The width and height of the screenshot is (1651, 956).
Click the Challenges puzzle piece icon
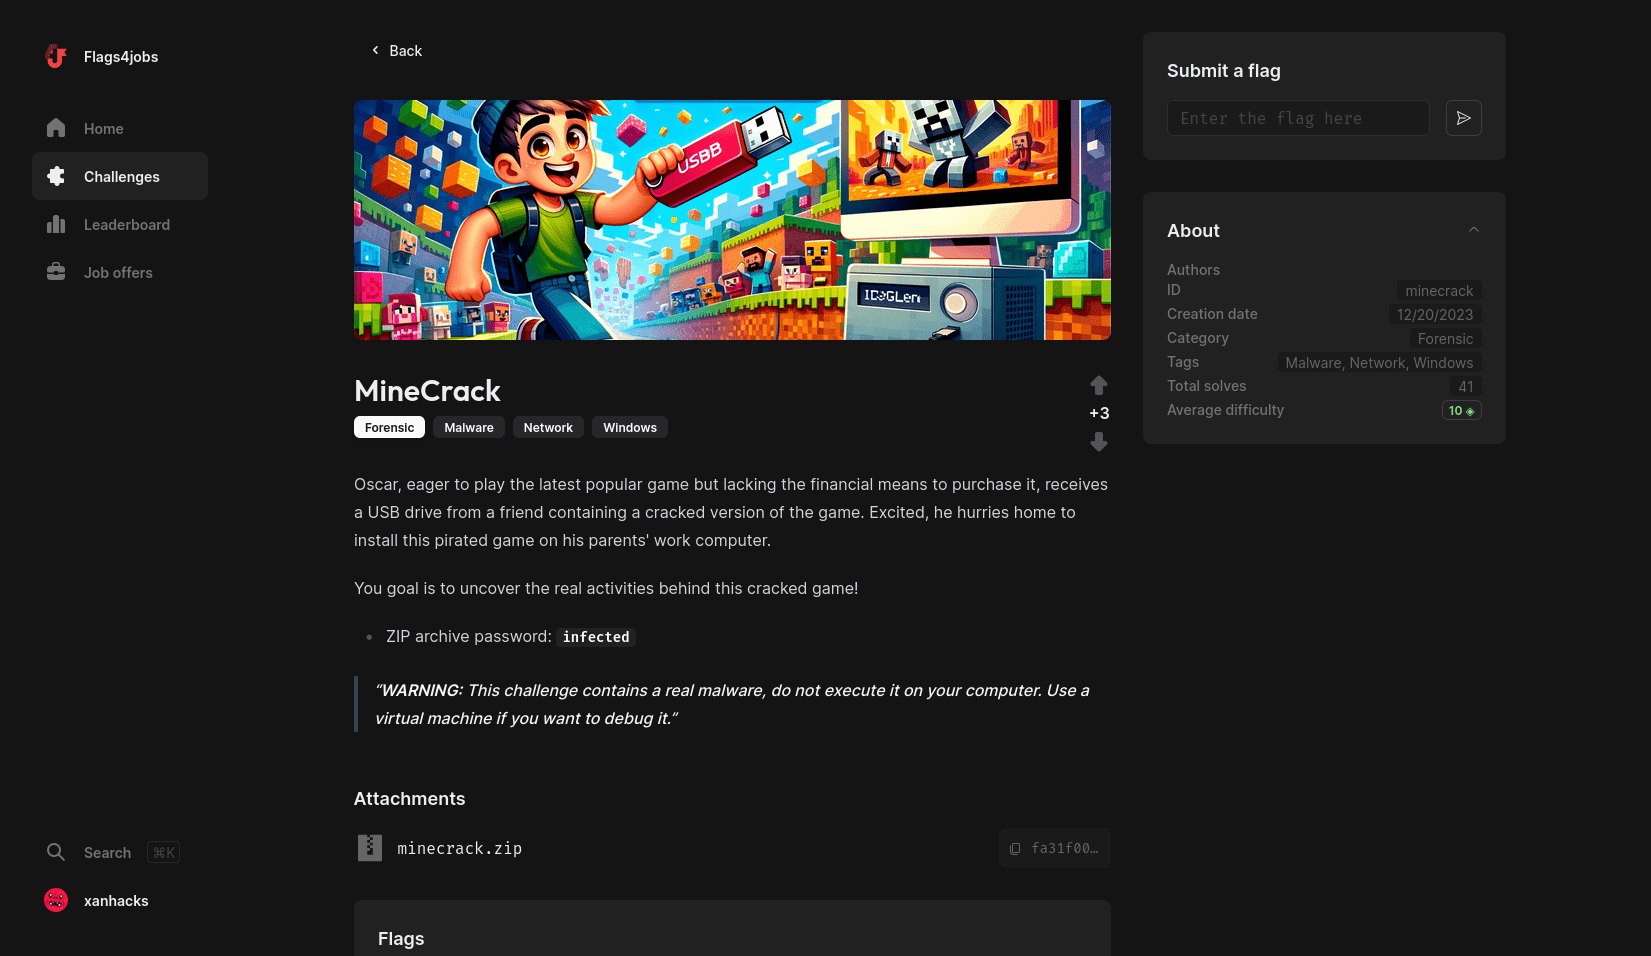tap(56, 176)
